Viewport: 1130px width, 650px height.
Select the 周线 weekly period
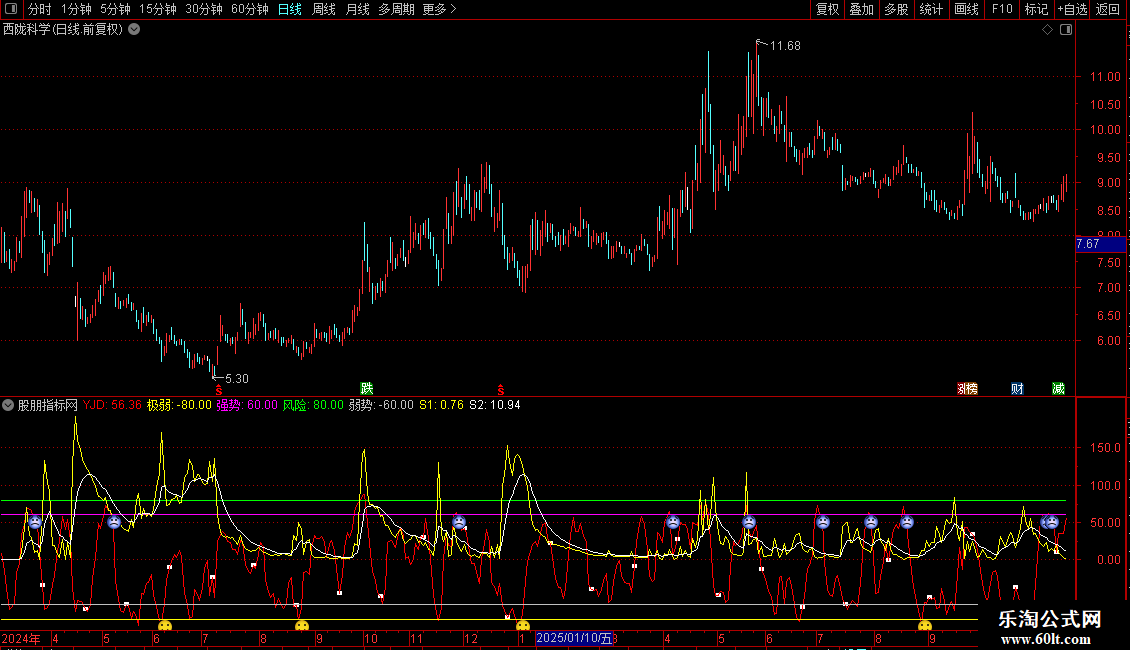(x=324, y=9)
